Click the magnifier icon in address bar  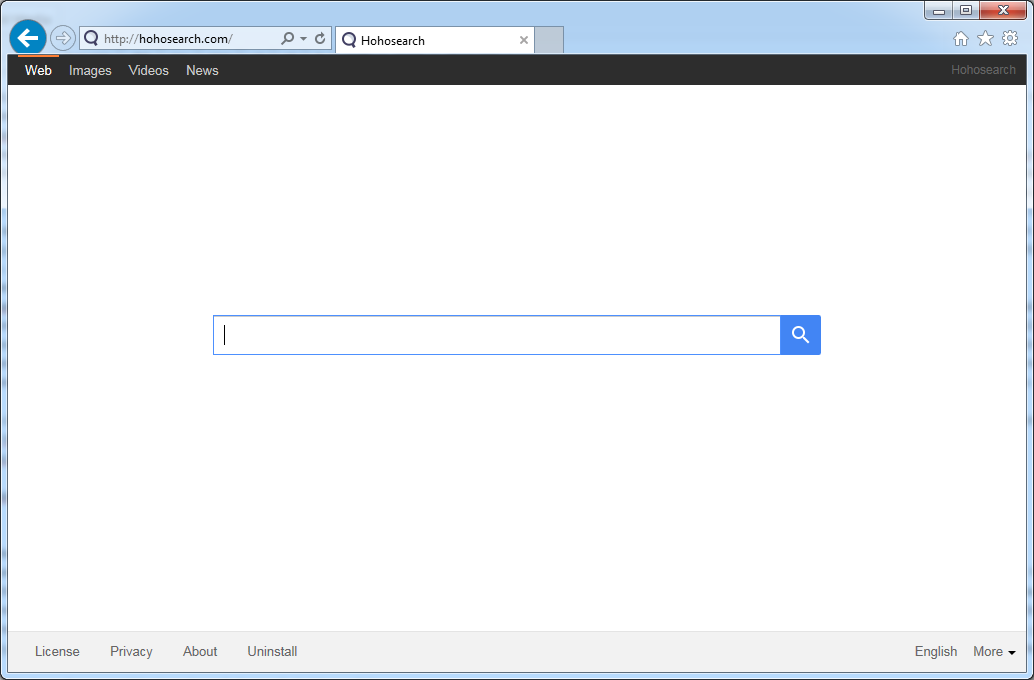point(288,38)
